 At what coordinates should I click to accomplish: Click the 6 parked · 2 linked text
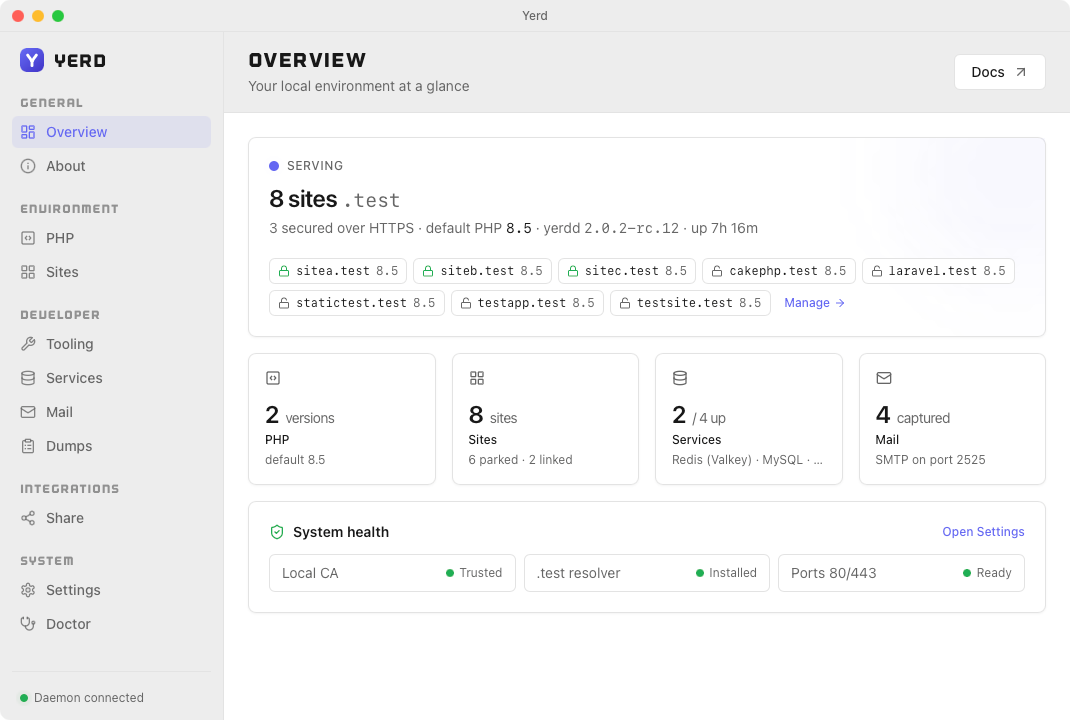pos(520,459)
